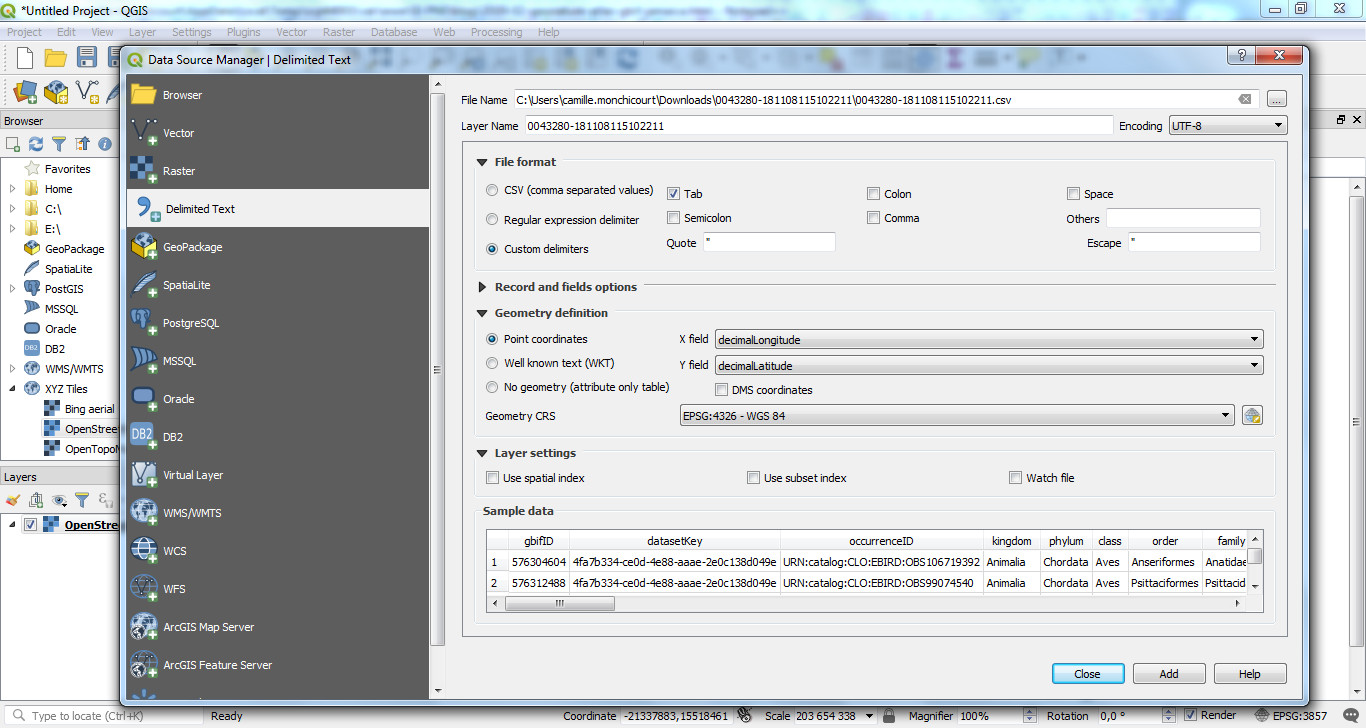Open the Project menu

click(x=25, y=32)
